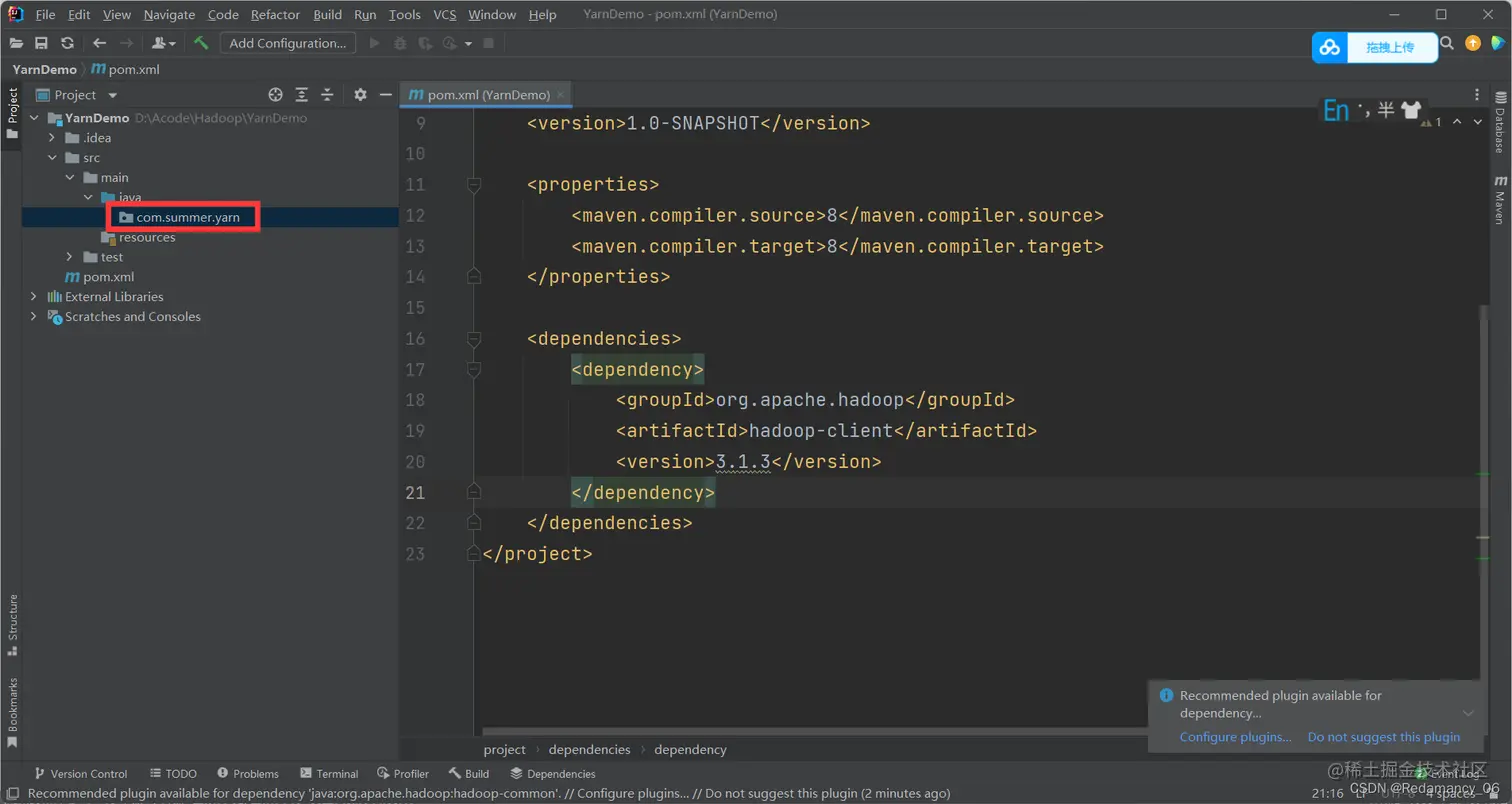Click the warning indicator showing 1
The width and height of the screenshot is (1512, 804).
[x=1431, y=122]
